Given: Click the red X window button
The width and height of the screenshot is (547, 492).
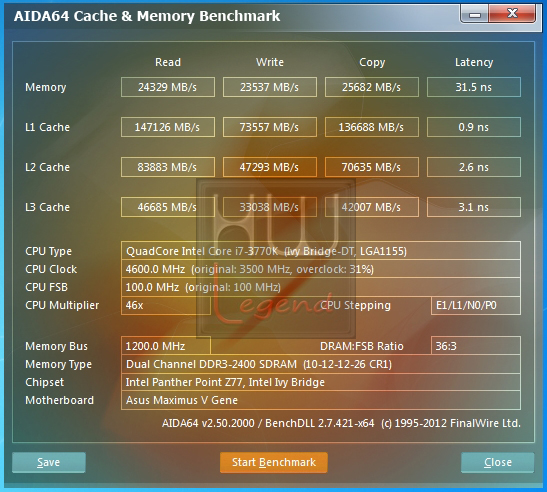Looking at the screenshot, I should click(512, 14).
